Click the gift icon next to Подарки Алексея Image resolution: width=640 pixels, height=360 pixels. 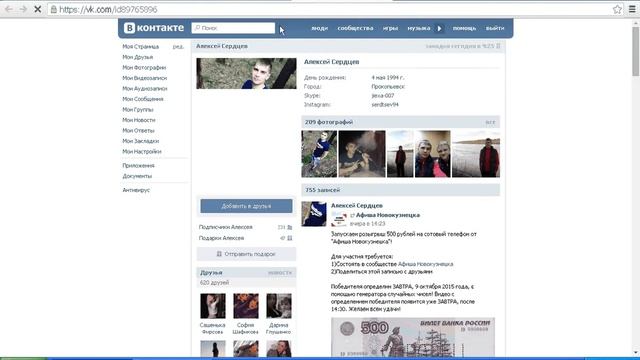pyautogui.click(x=289, y=238)
